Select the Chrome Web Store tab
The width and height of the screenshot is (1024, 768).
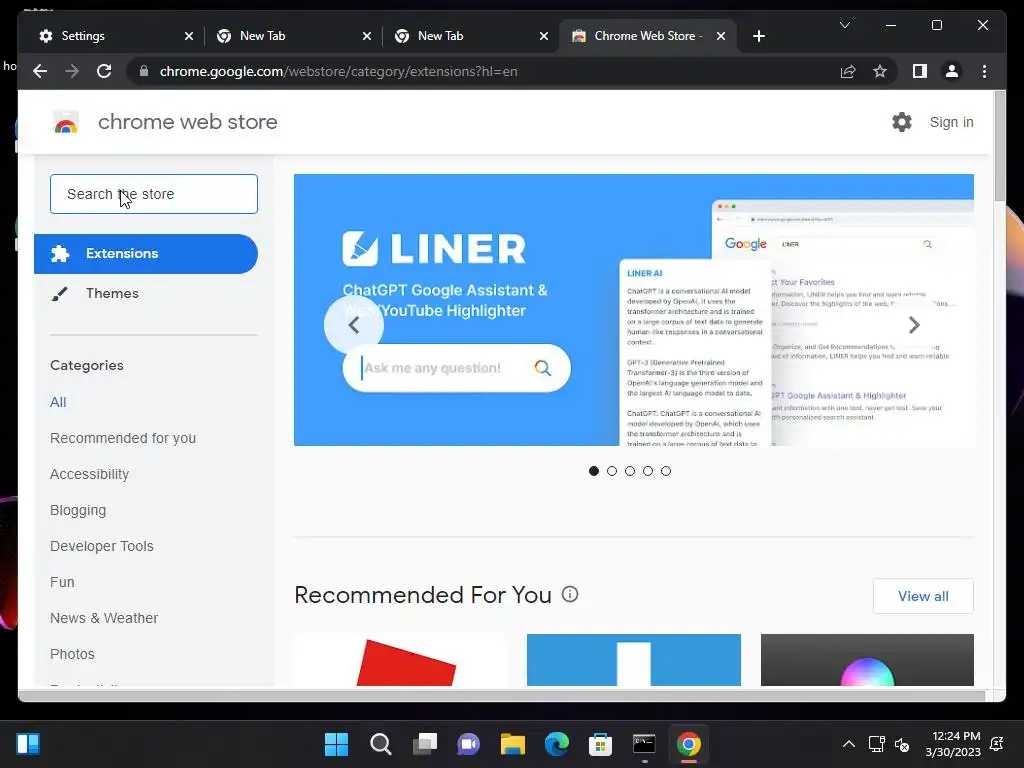(x=648, y=36)
